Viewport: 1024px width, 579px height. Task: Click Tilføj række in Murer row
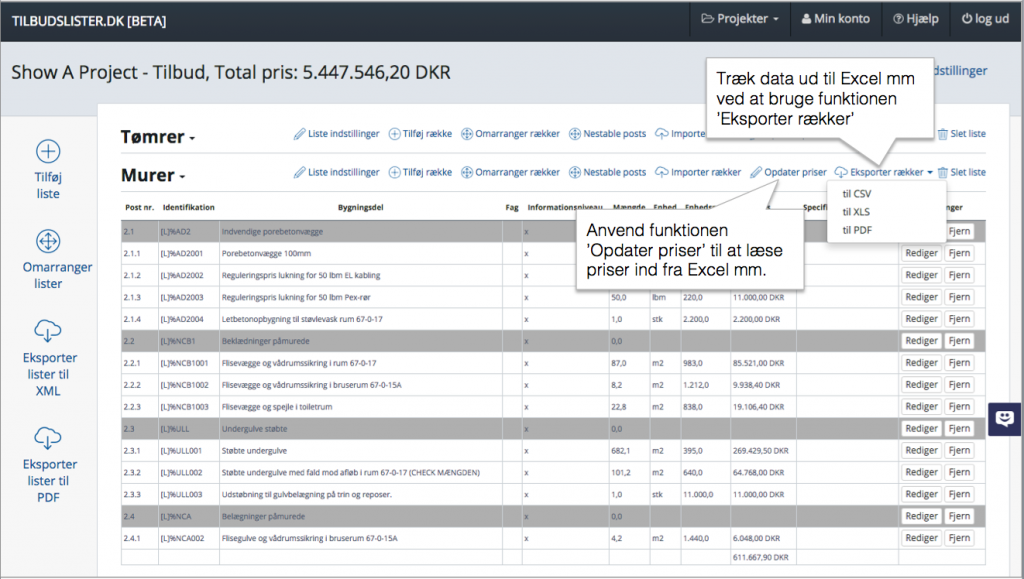pyautogui.click(x=420, y=172)
